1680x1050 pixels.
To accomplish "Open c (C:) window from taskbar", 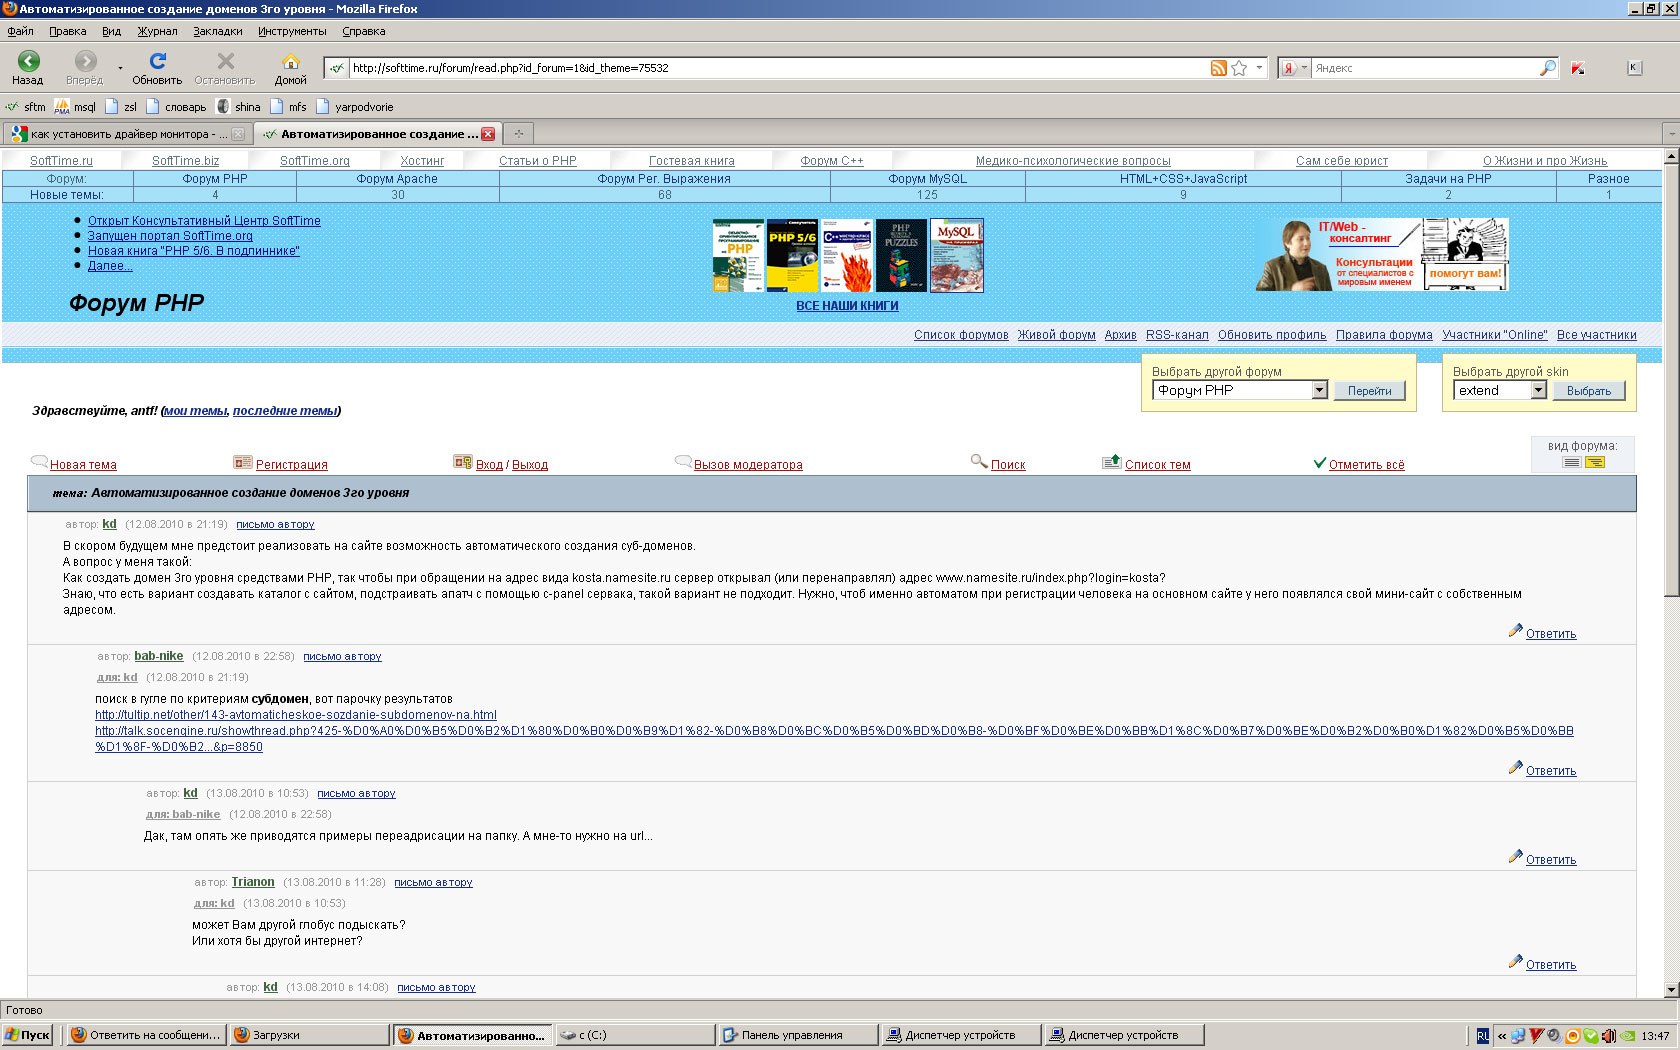I will coord(635,1035).
